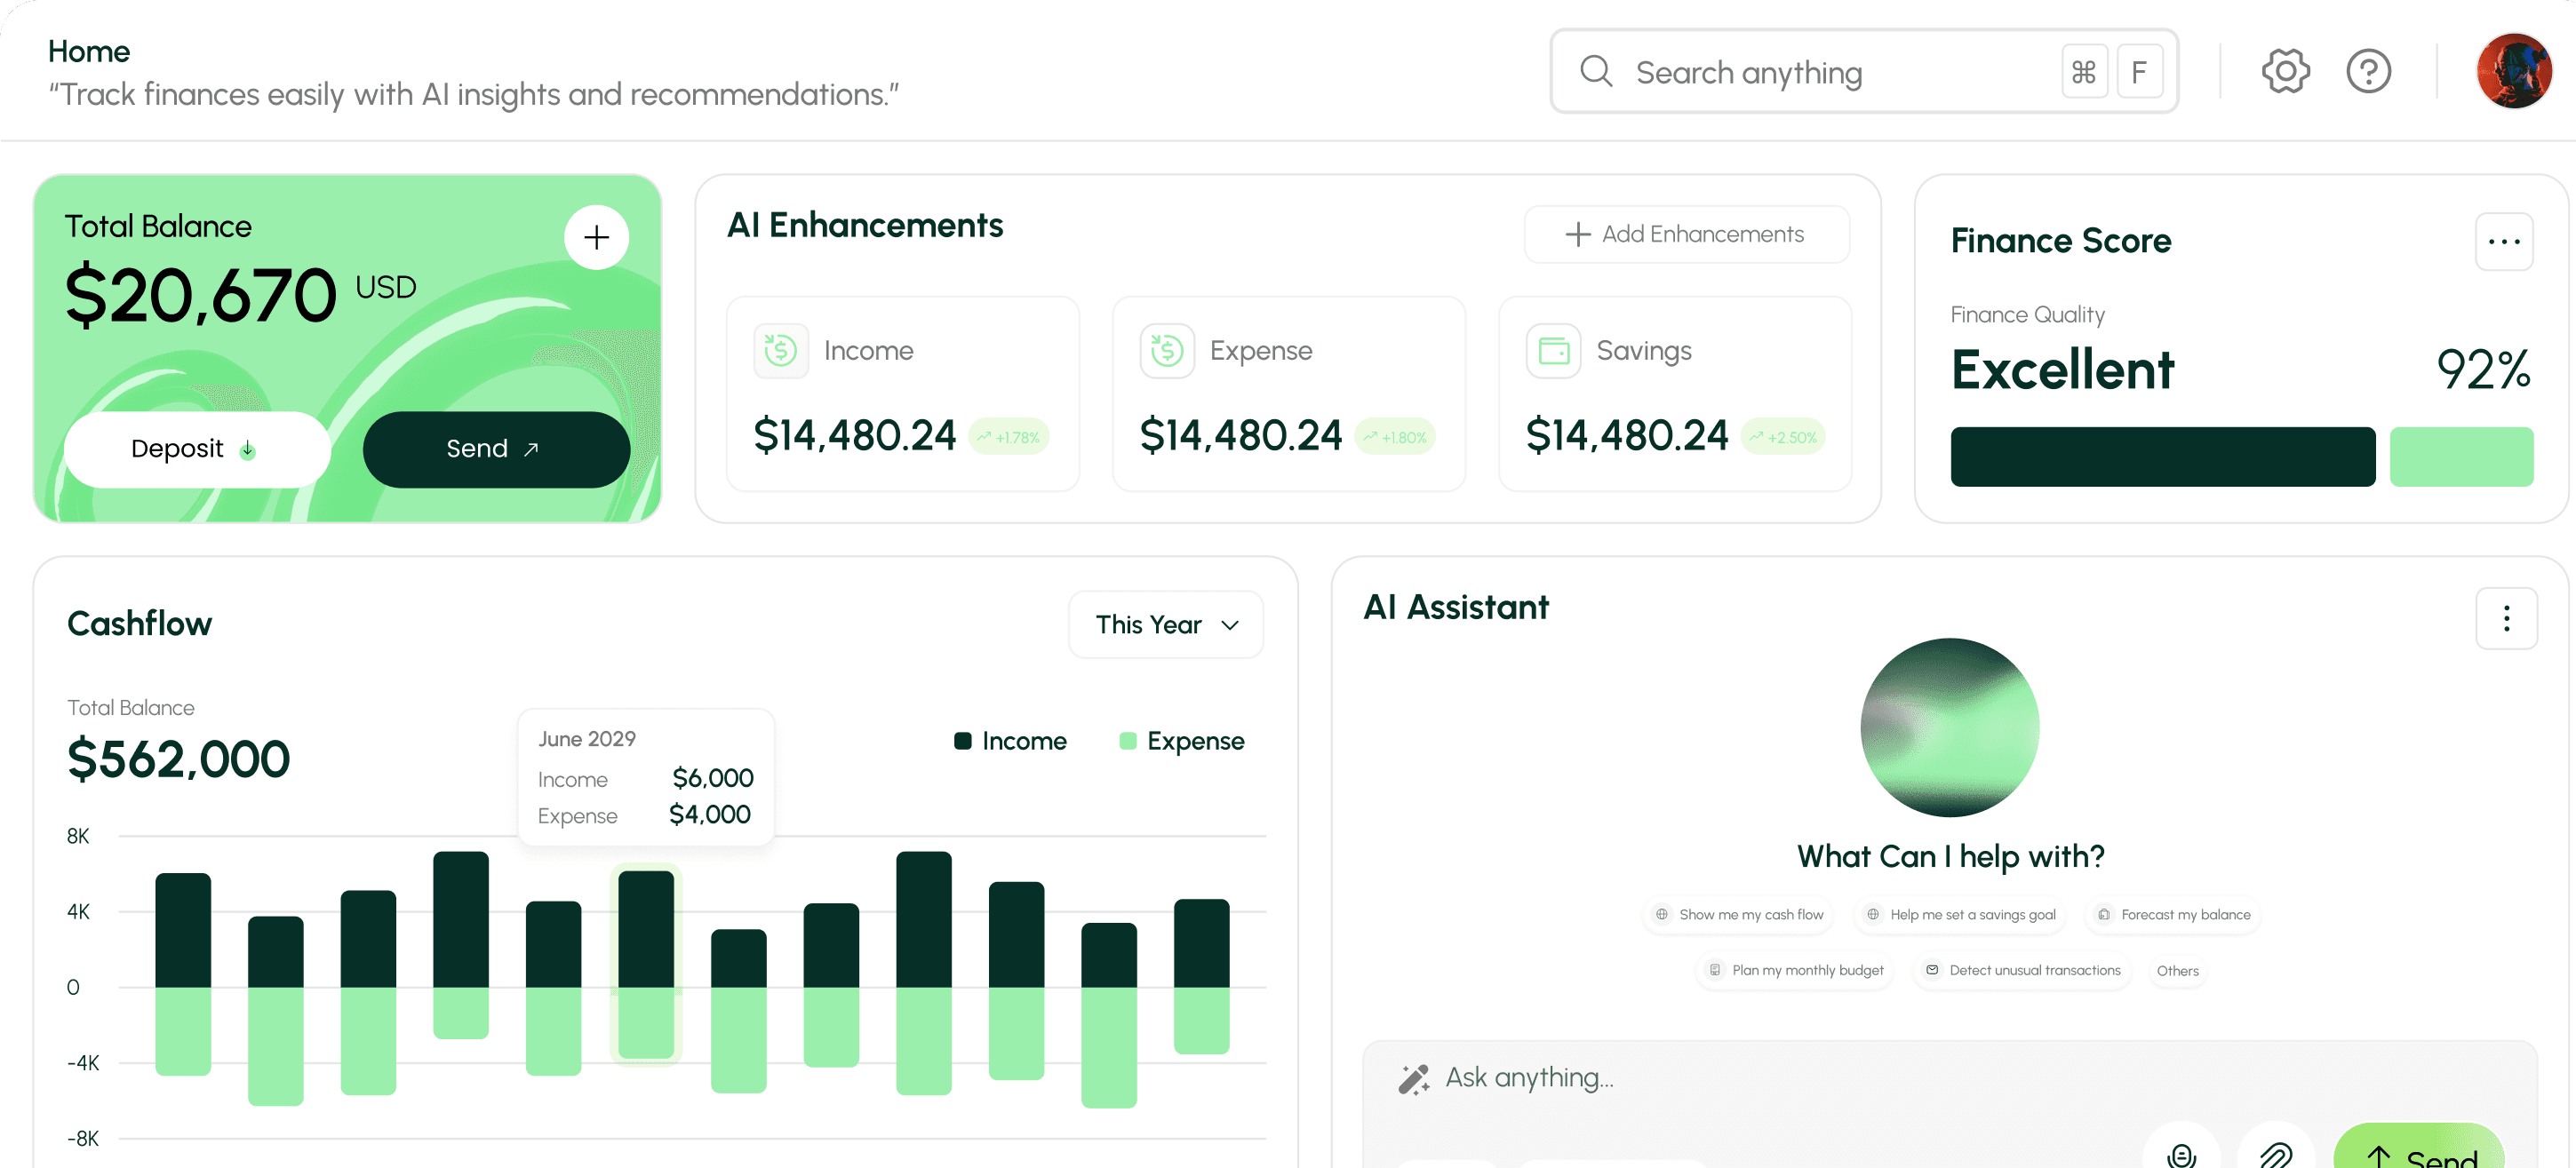The height and width of the screenshot is (1168, 2576).
Task: Open the This Year dropdown
Action: coord(1165,624)
